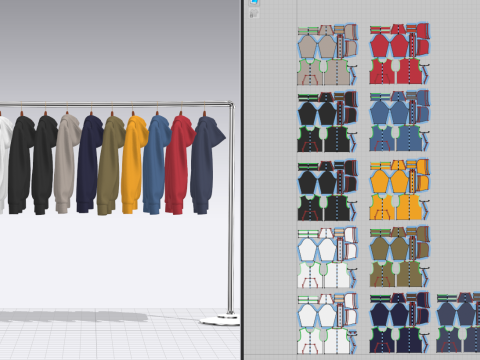Select the white pattern set beside the olive set

(x=327, y=258)
